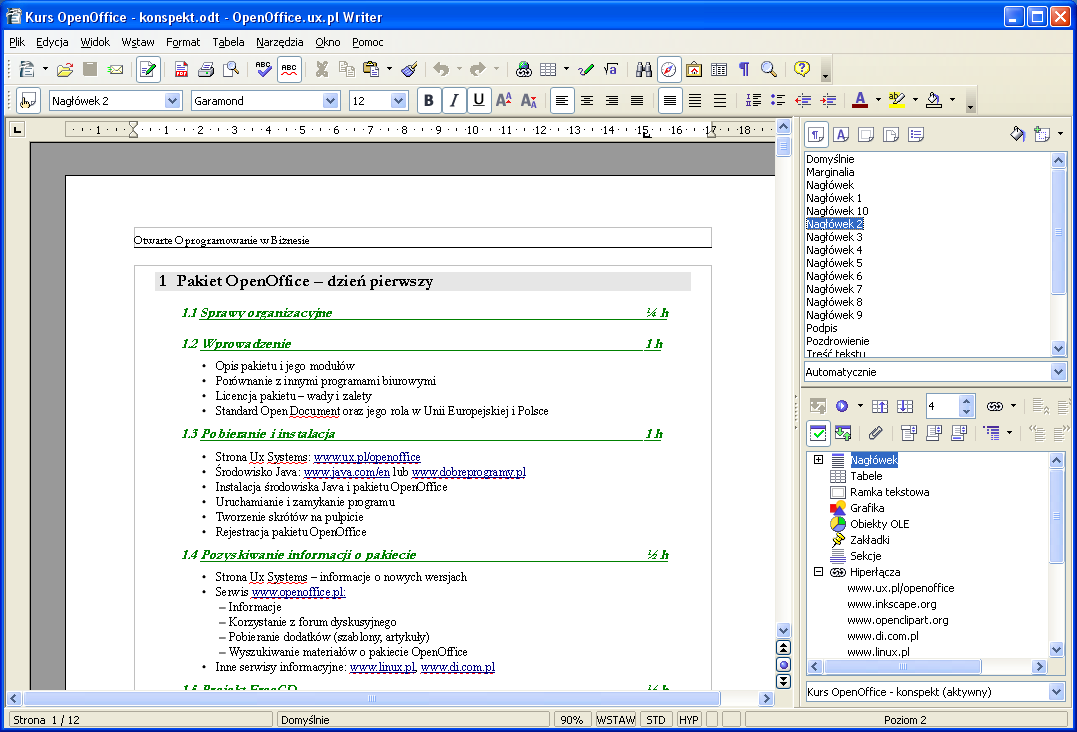Align text left
This screenshot has width=1077, height=732.
tap(562, 101)
